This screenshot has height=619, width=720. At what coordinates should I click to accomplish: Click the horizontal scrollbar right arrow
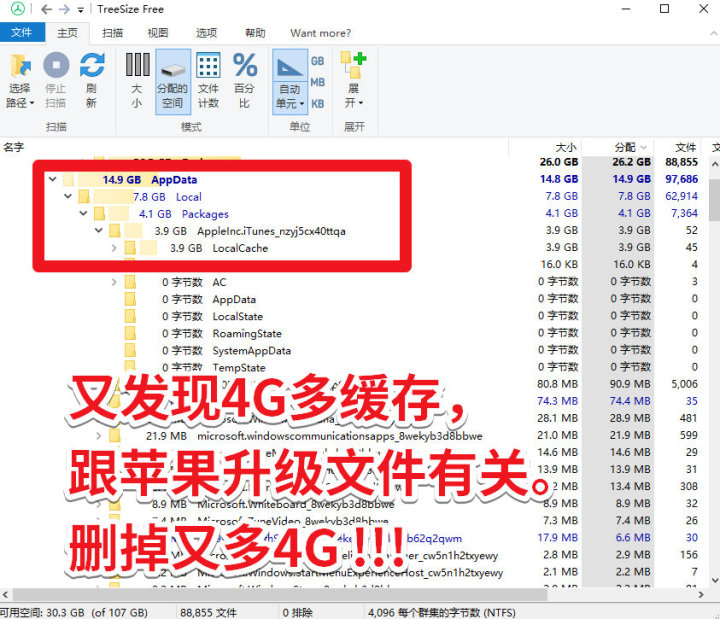701,595
